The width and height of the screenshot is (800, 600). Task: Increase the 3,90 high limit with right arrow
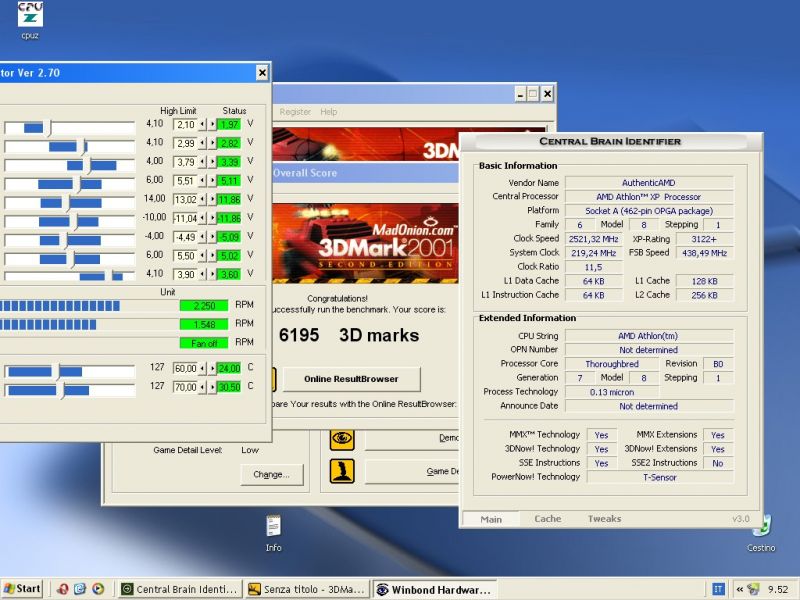coord(212,274)
